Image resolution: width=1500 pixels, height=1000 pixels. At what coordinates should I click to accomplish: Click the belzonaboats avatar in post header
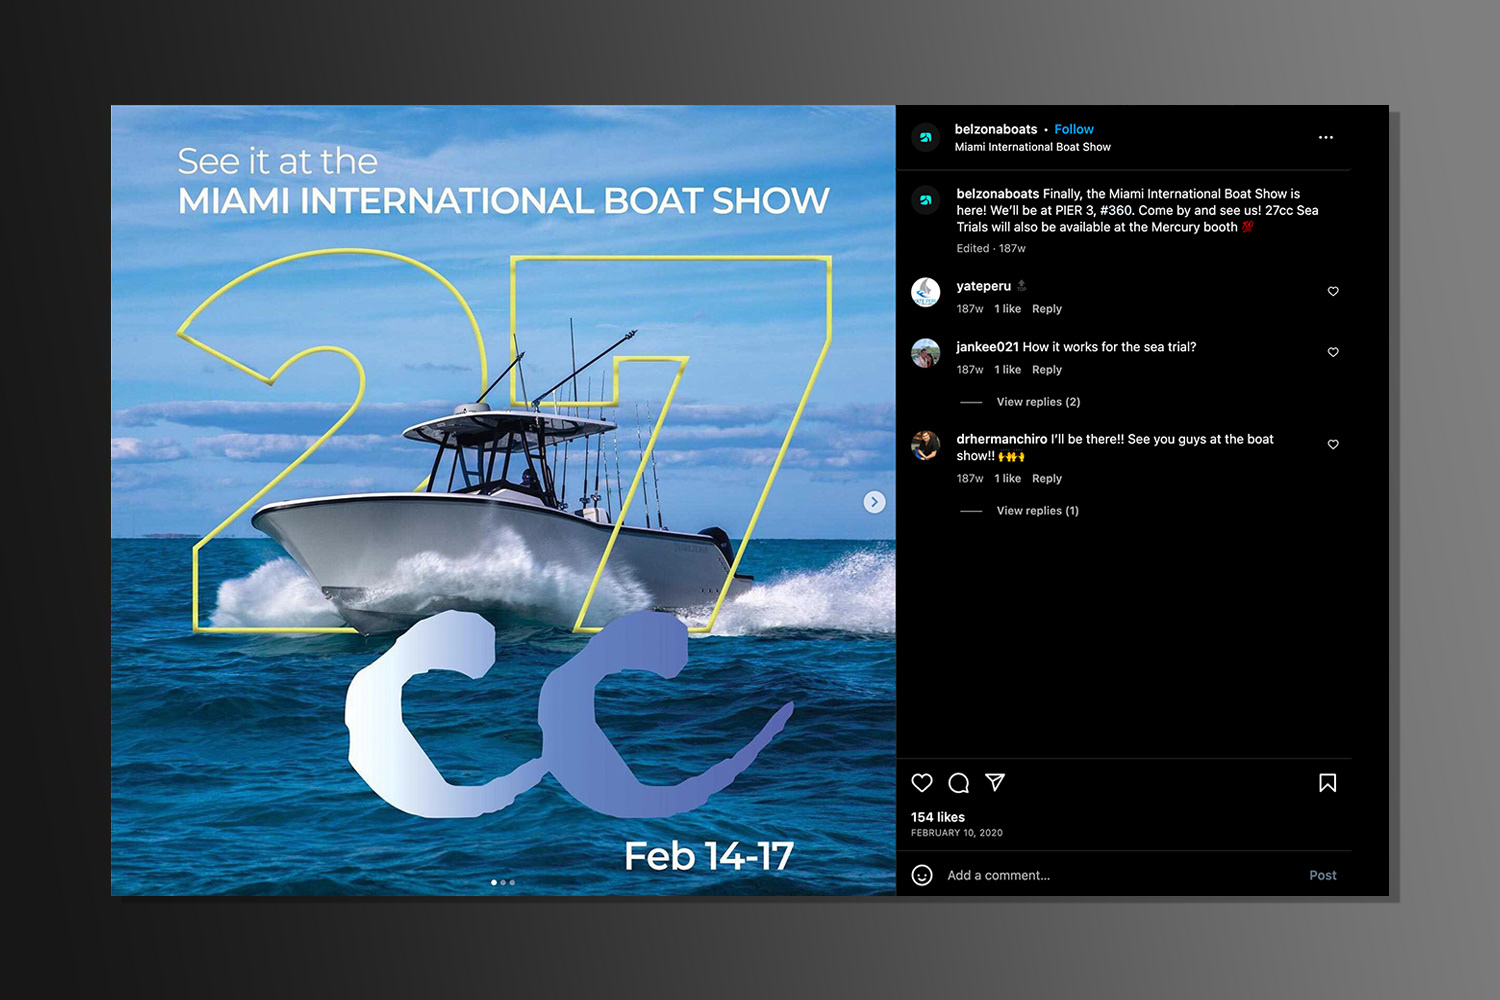[x=926, y=138]
